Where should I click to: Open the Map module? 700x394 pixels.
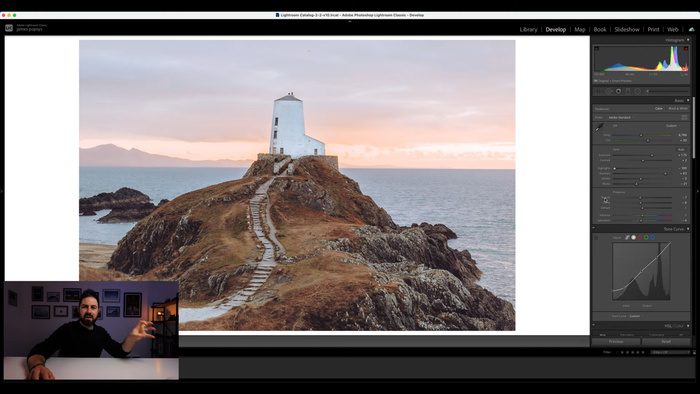579,29
